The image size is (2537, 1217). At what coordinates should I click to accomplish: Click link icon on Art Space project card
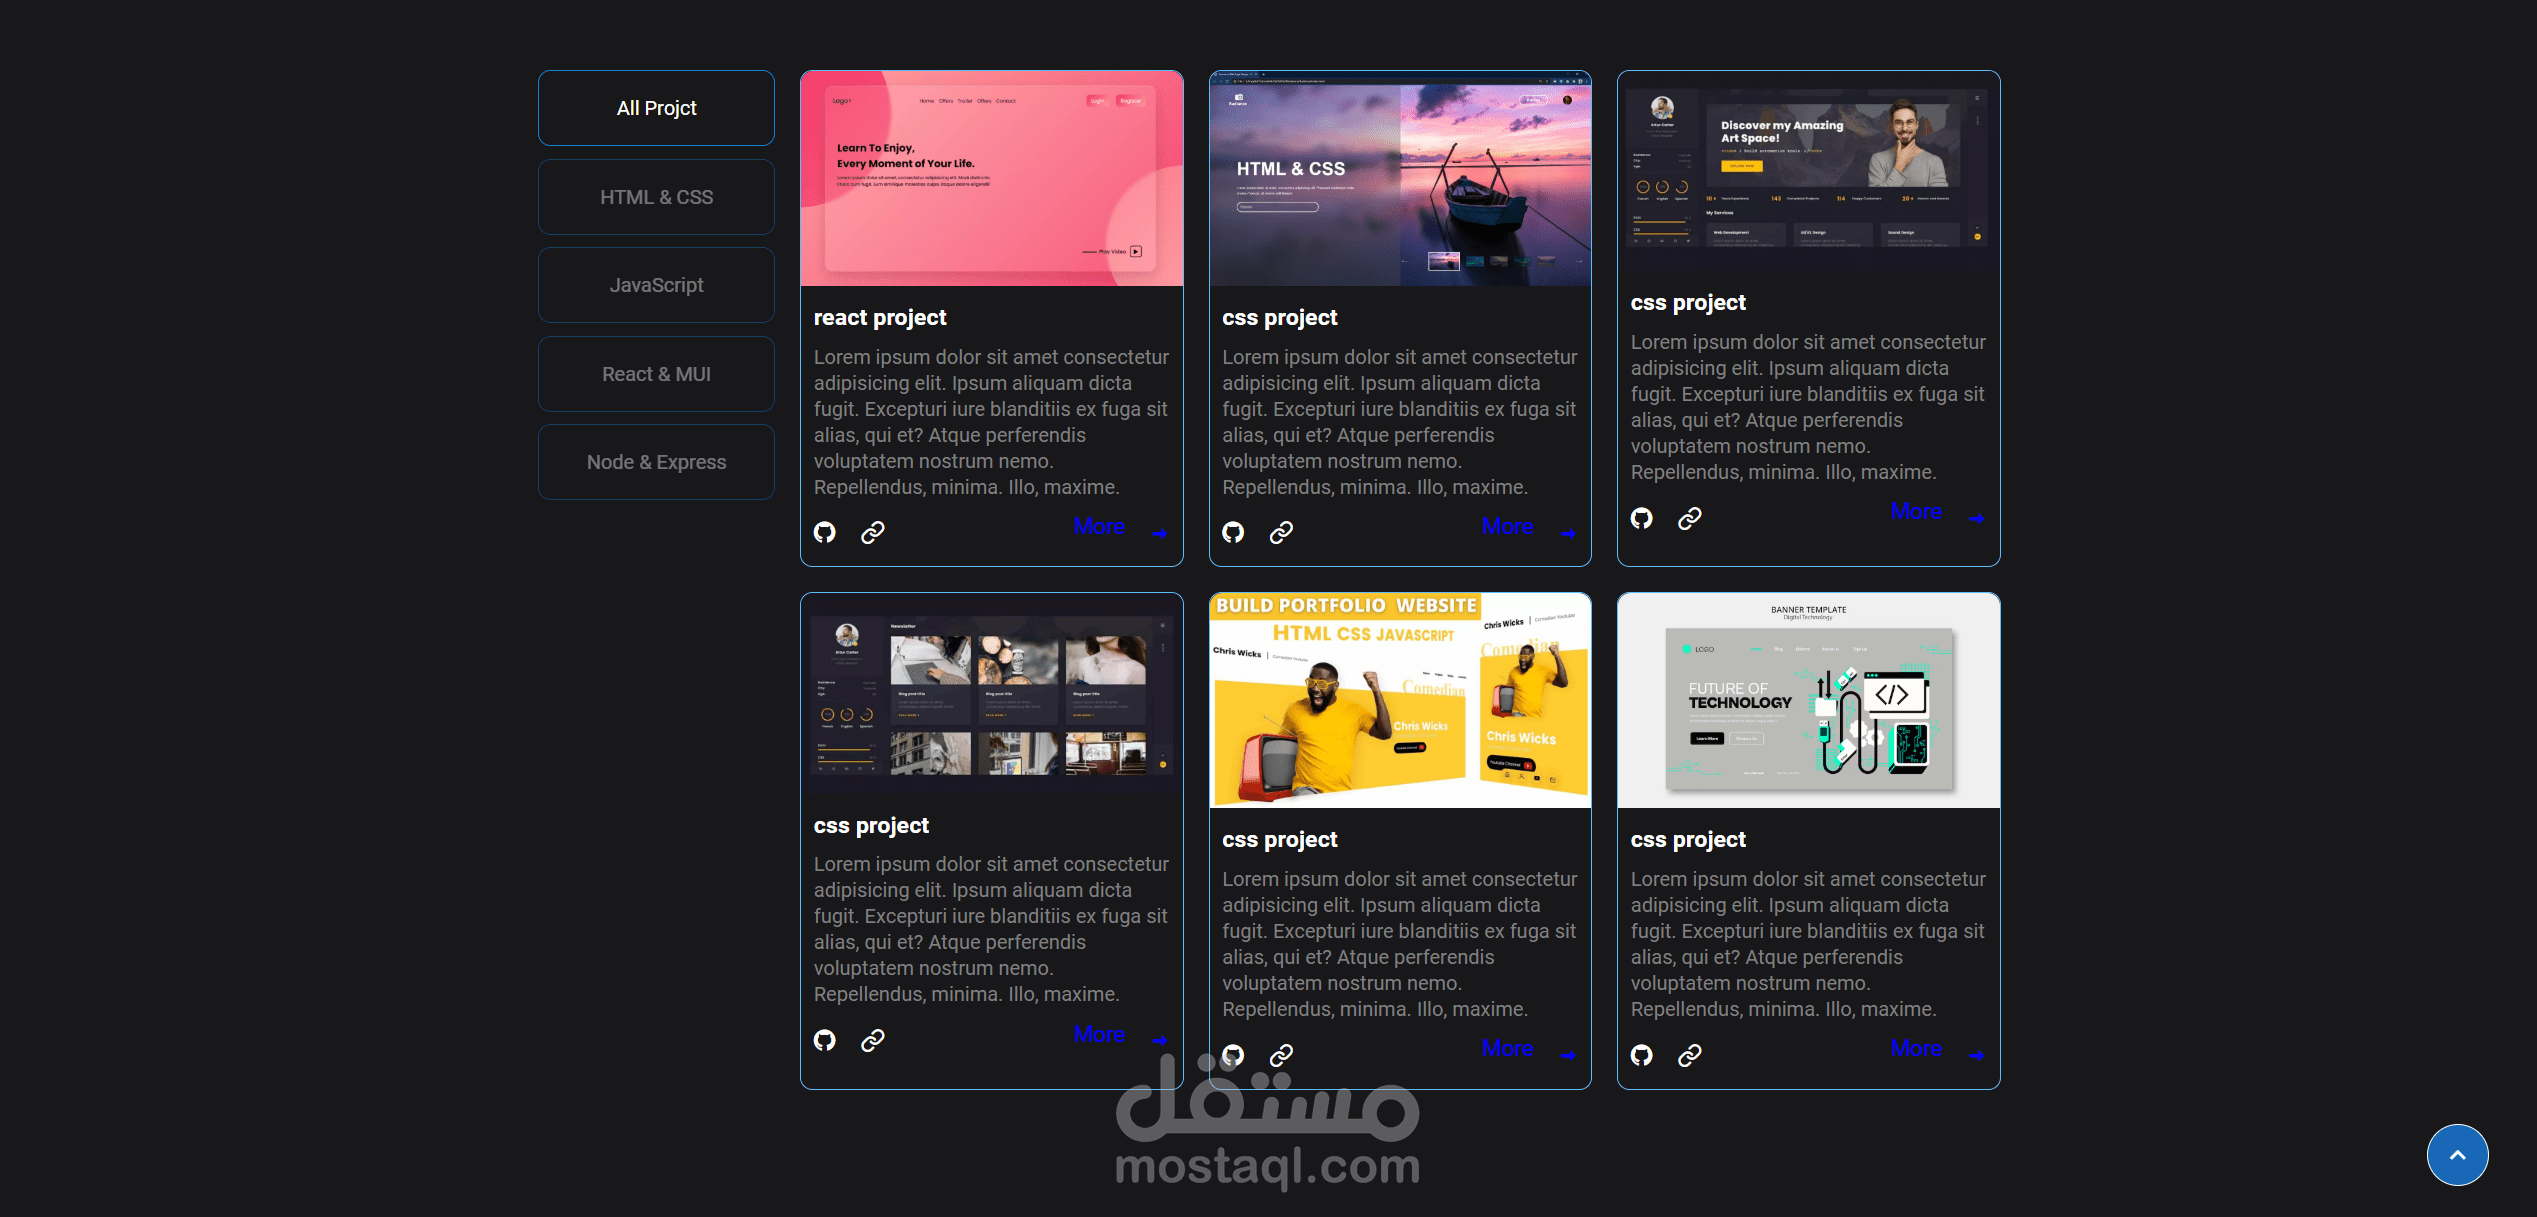click(x=1689, y=518)
